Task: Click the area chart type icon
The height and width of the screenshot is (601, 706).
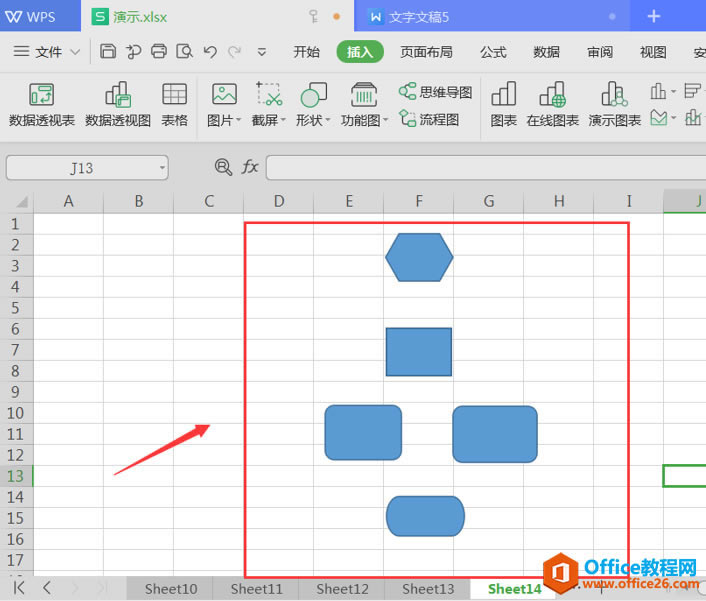Action: tap(658, 118)
